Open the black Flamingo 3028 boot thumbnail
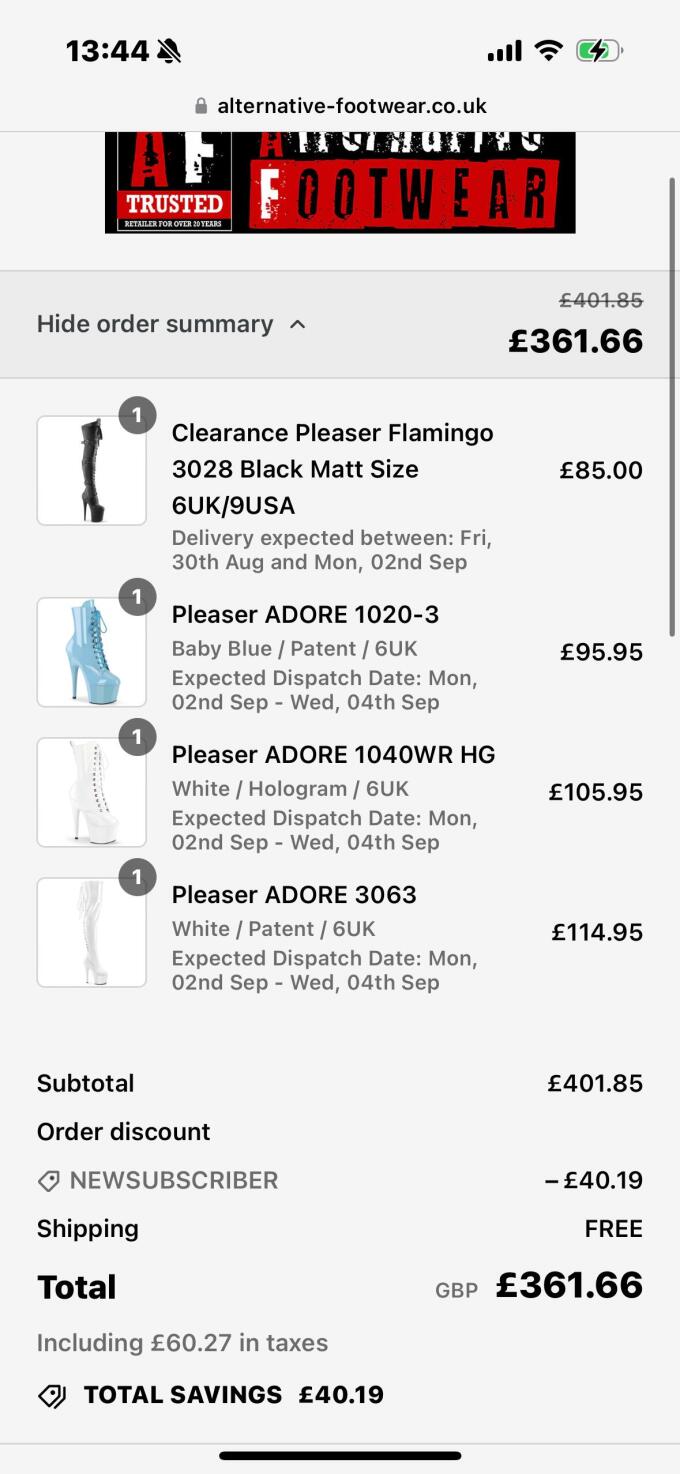680x1474 pixels. click(92, 470)
